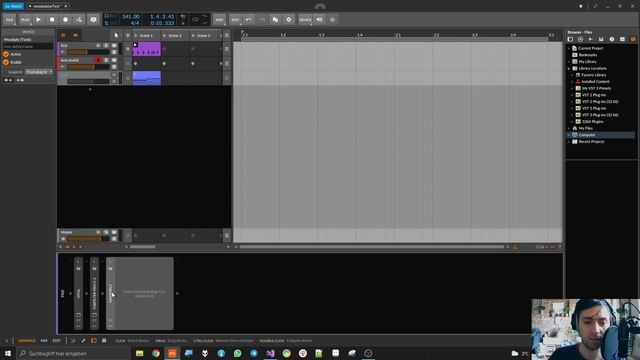Image resolution: width=640 pixels, height=360 pixels.
Task: Launch the purple clip on kick track
Action: tap(136, 45)
